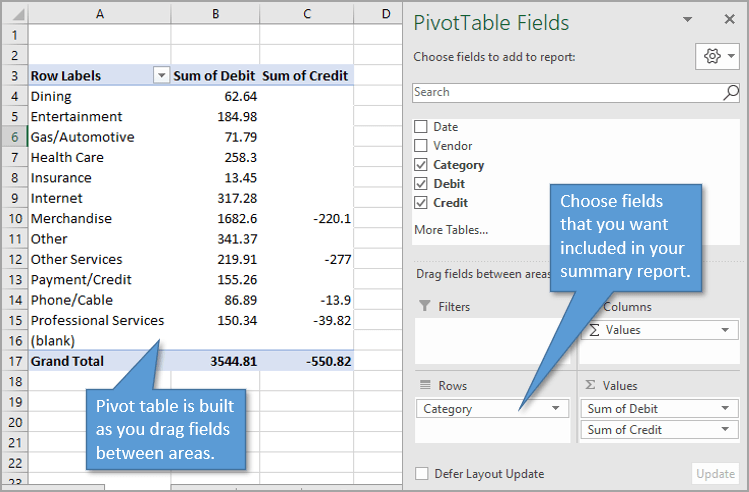Screen dimensions: 749x492
Task: Click the search magnifier icon in fields pane
Action: click(730, 92)
